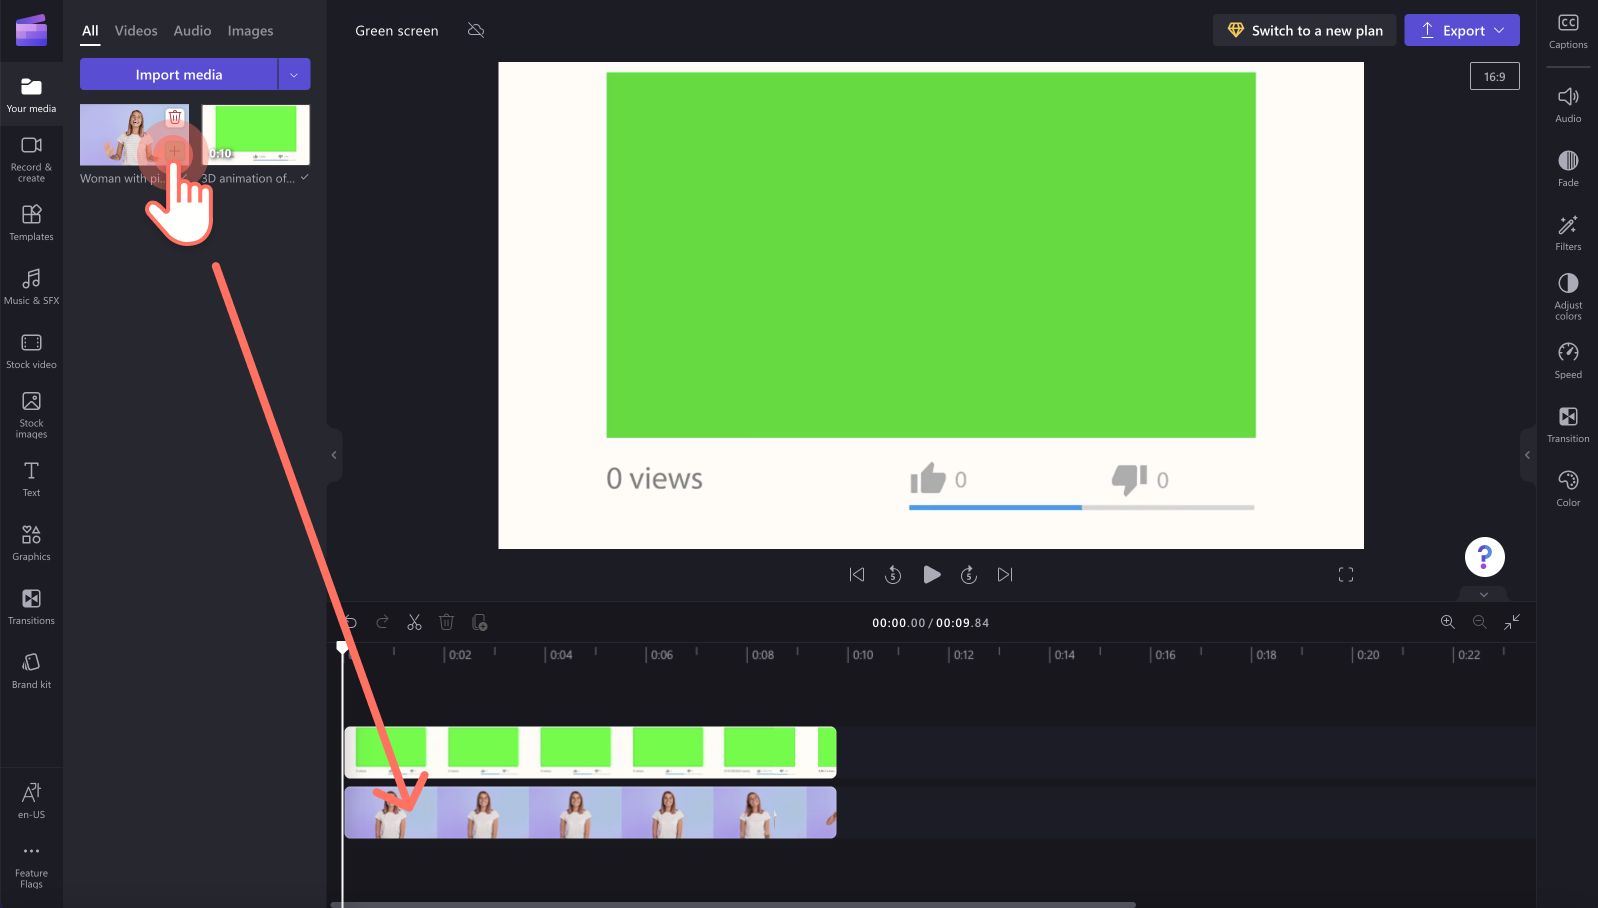Click the timeline horizontal scrollbar

click(x=733, y=904)
